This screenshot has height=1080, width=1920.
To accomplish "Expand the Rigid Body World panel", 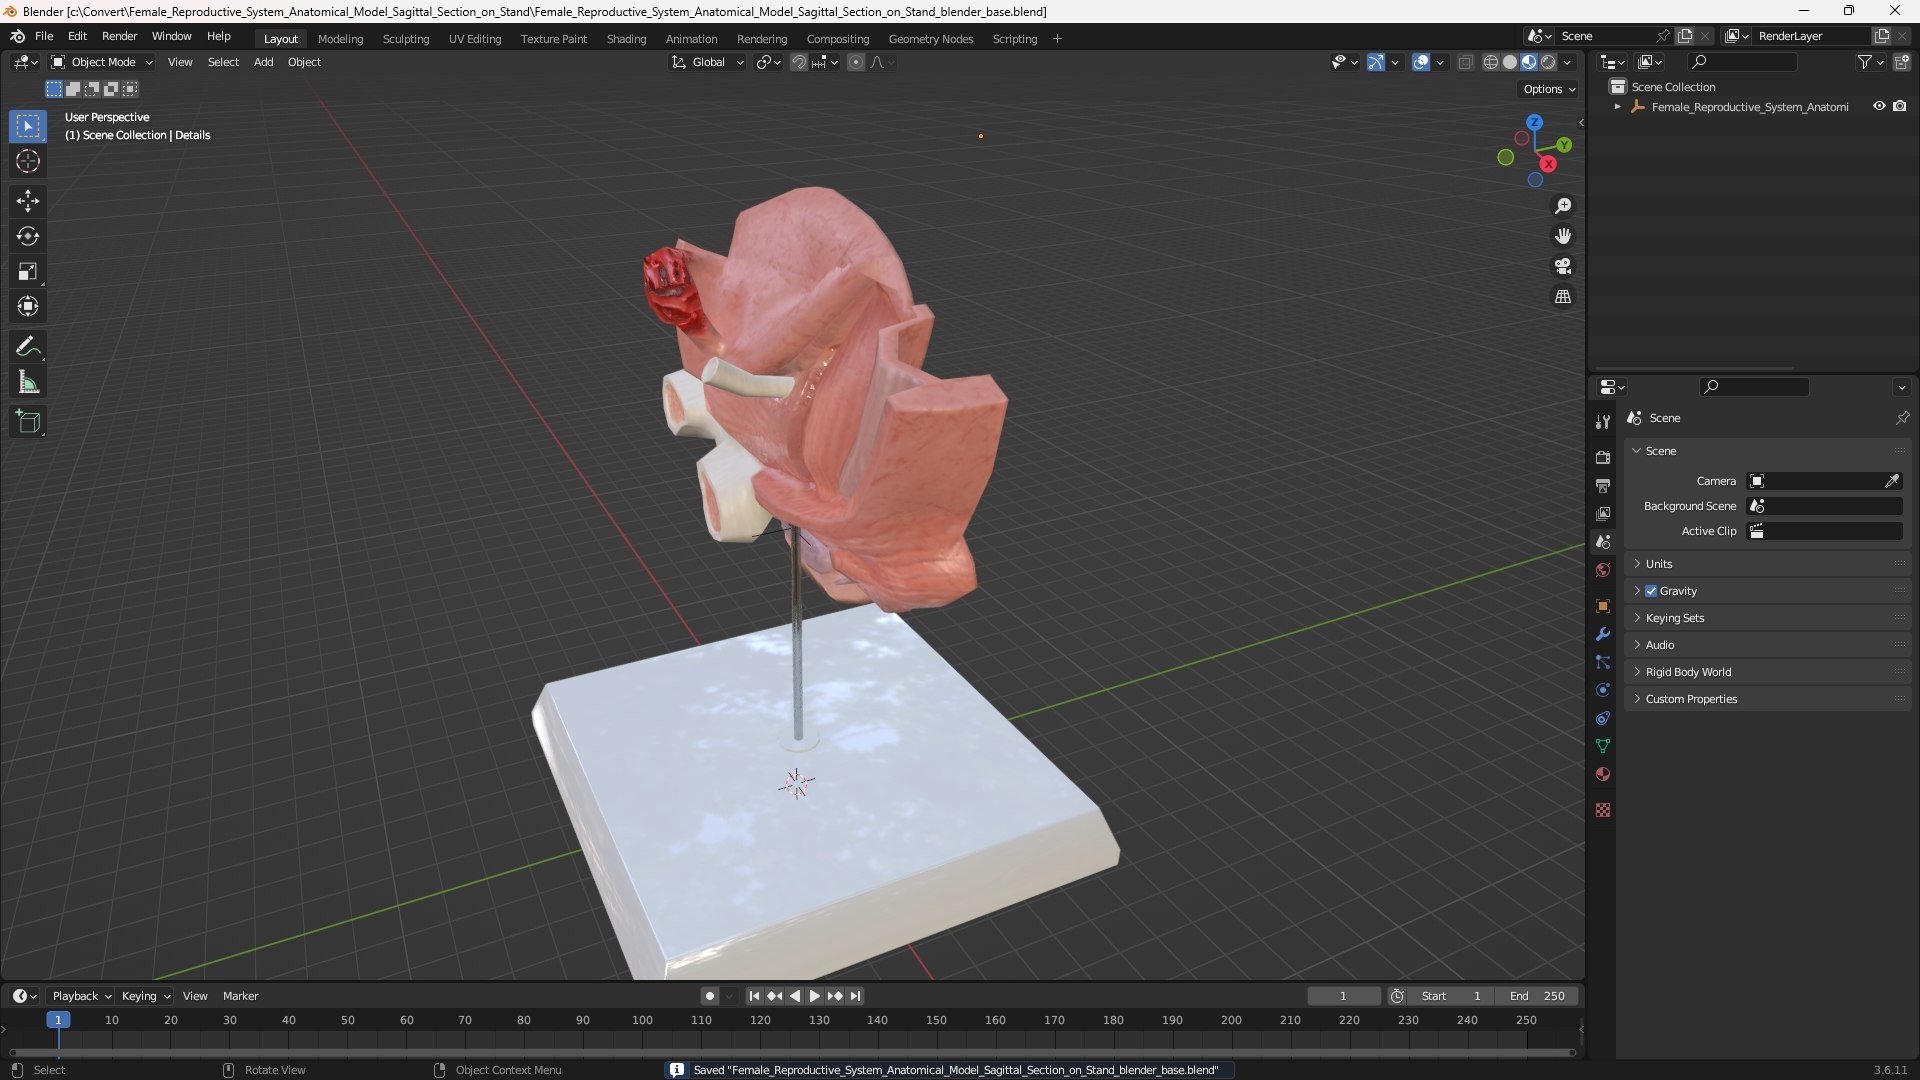I will coord(1766,672).
